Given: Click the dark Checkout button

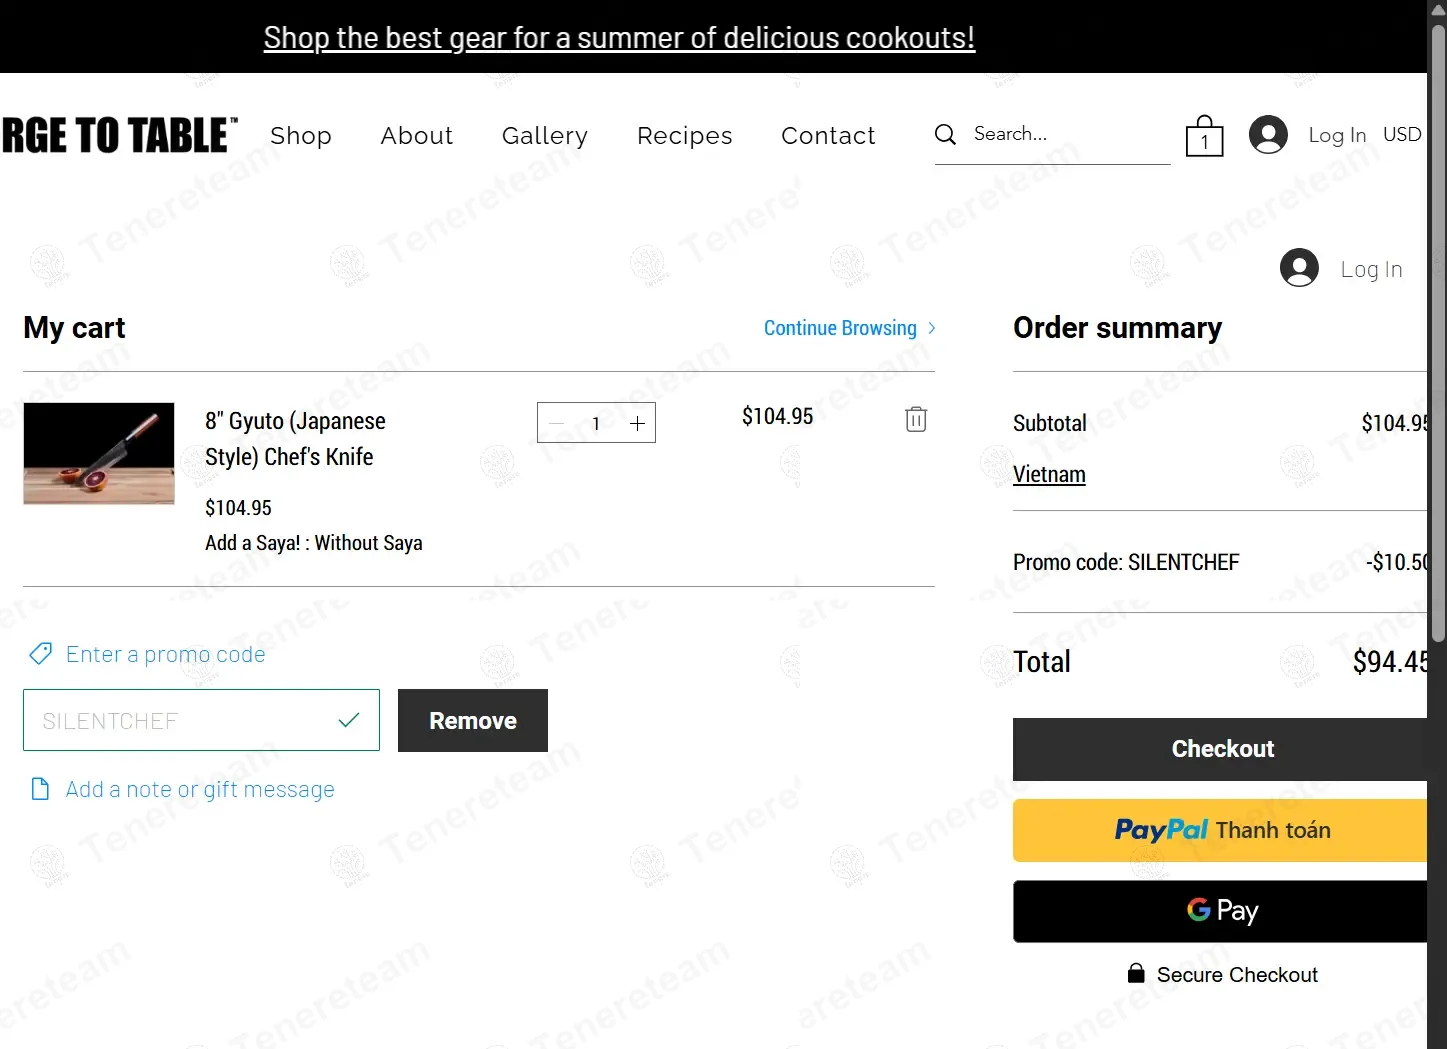Looking at the screenshot, I should pyautogui.click(x=1221, y=749).
